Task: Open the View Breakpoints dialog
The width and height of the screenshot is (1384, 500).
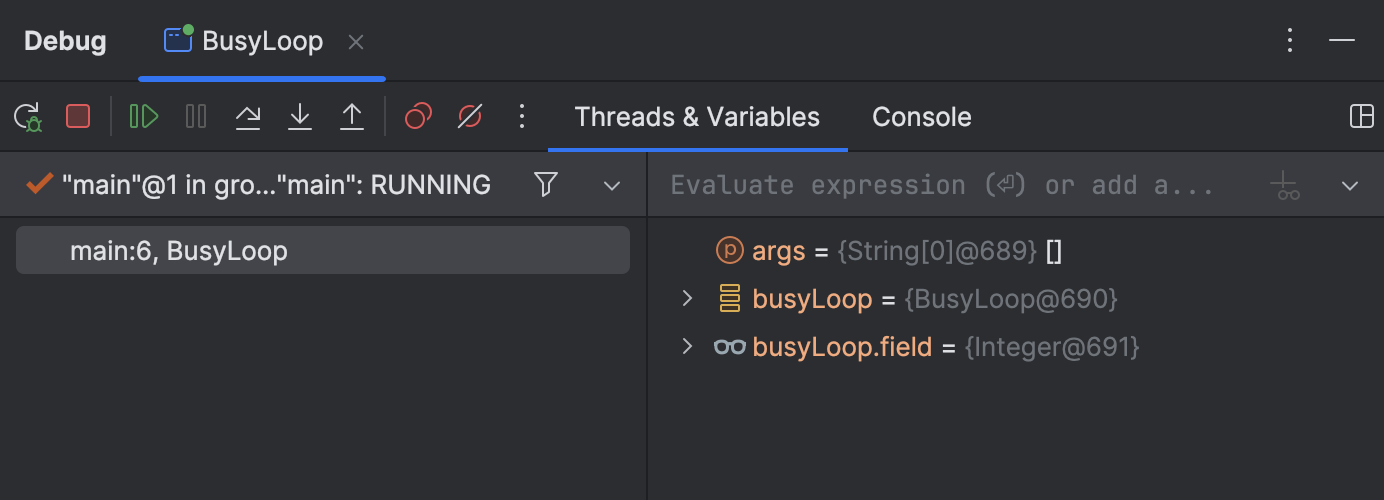Action: [x=418, y=117]
